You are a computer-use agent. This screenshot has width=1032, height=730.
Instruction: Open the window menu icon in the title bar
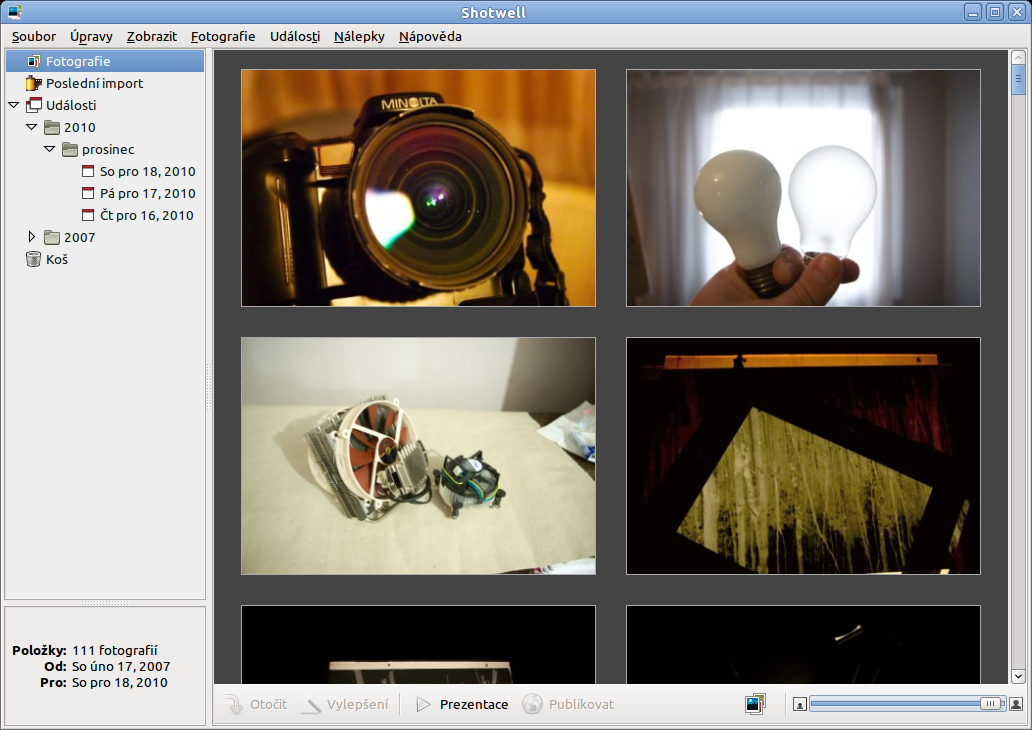[x=14, y=12]
